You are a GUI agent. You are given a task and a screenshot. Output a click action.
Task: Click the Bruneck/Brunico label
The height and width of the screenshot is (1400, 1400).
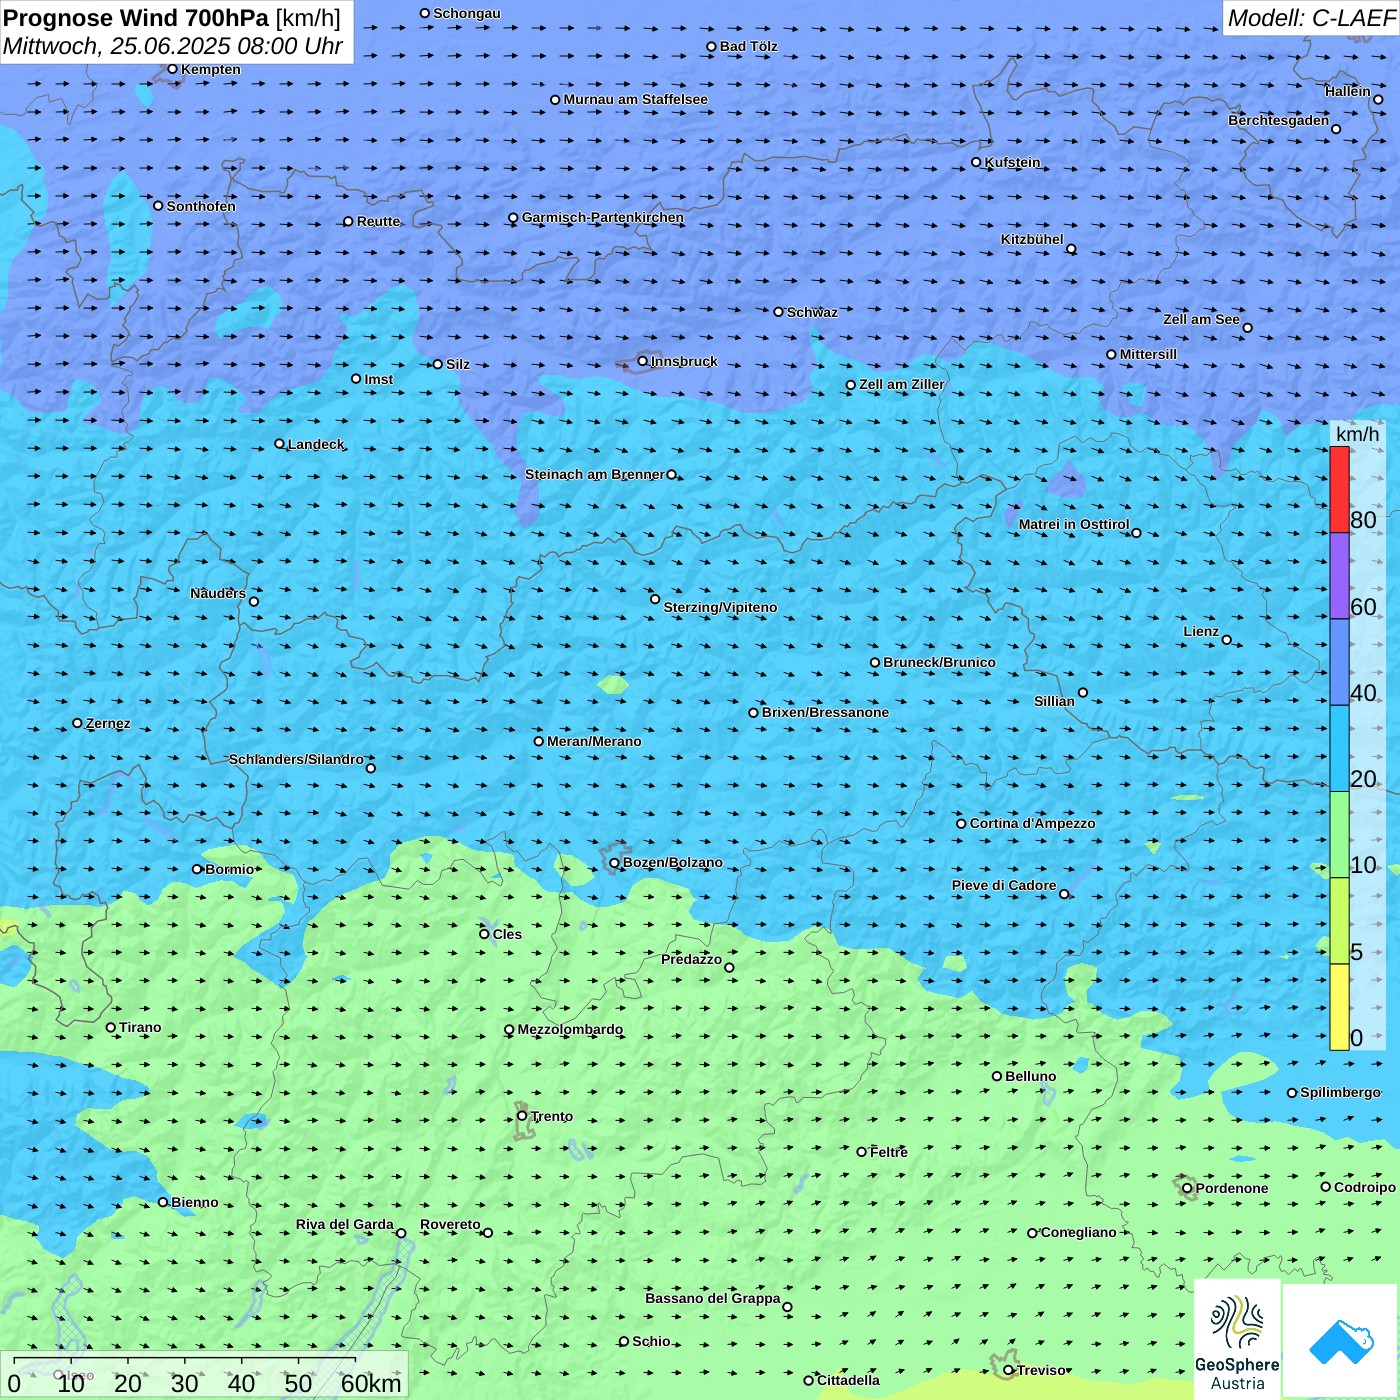pos(939,662)
